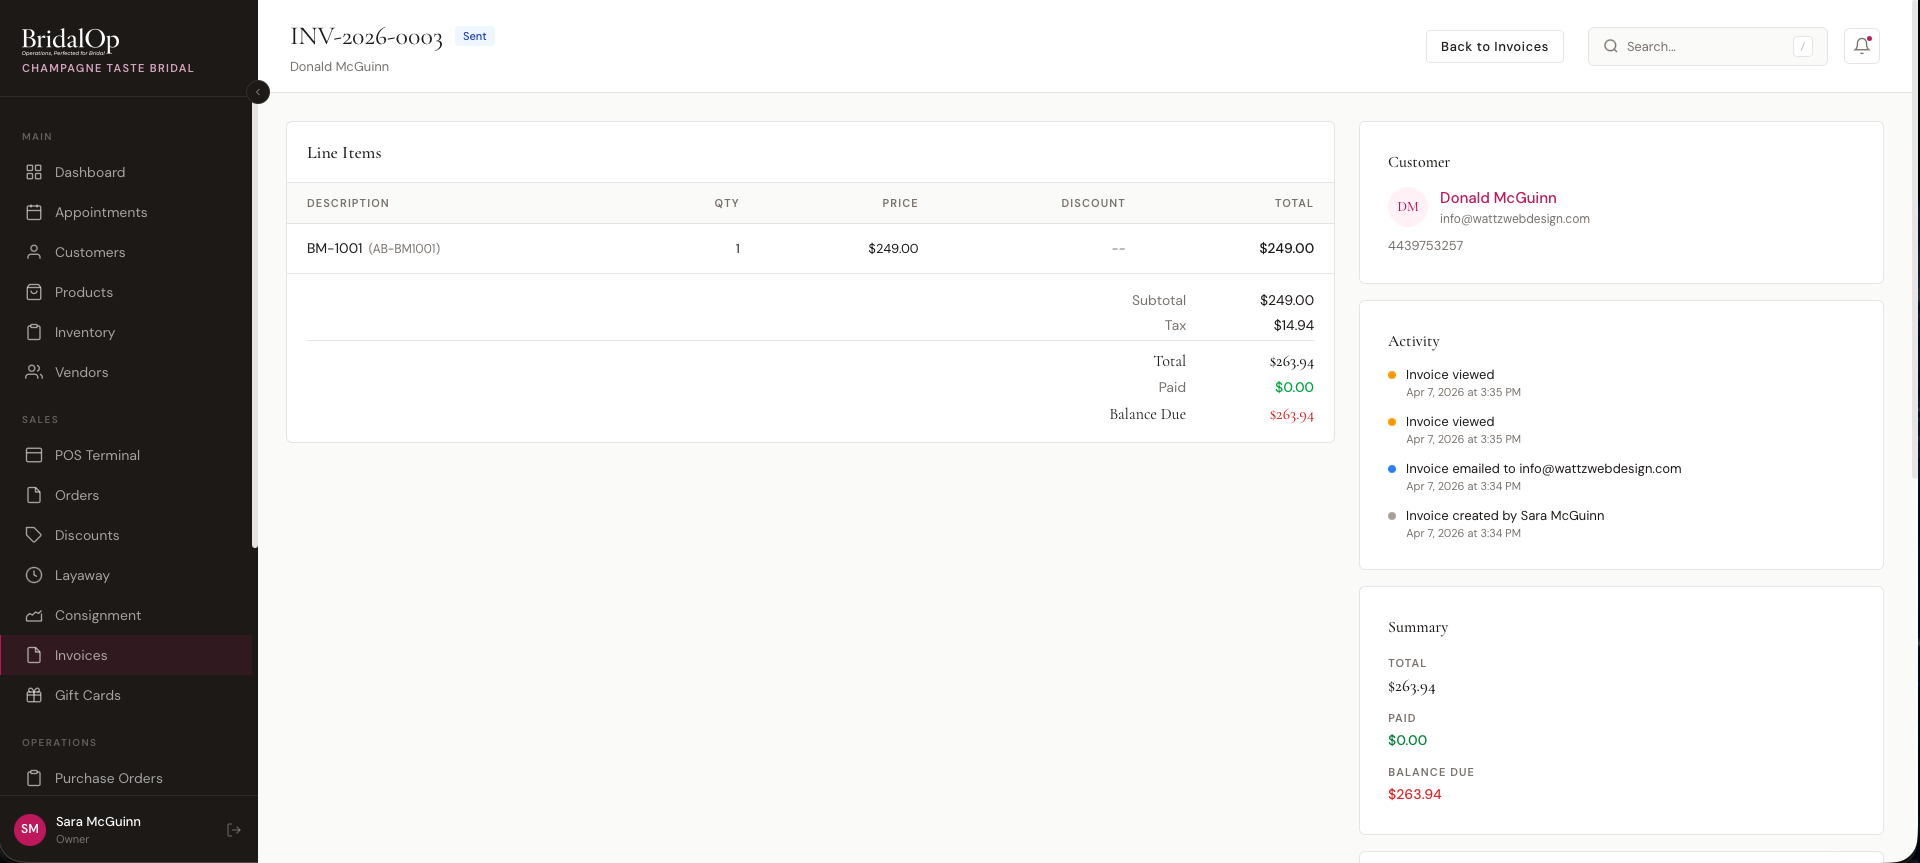Click the sidebar scrollbar
Screen dimensions: 1920x863
[255, 320]
